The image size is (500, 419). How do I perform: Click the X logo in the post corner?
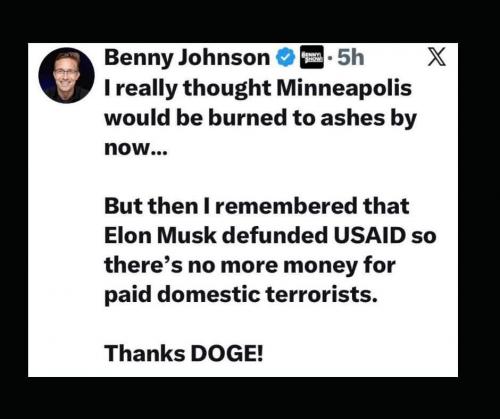[x=437, y=57]
